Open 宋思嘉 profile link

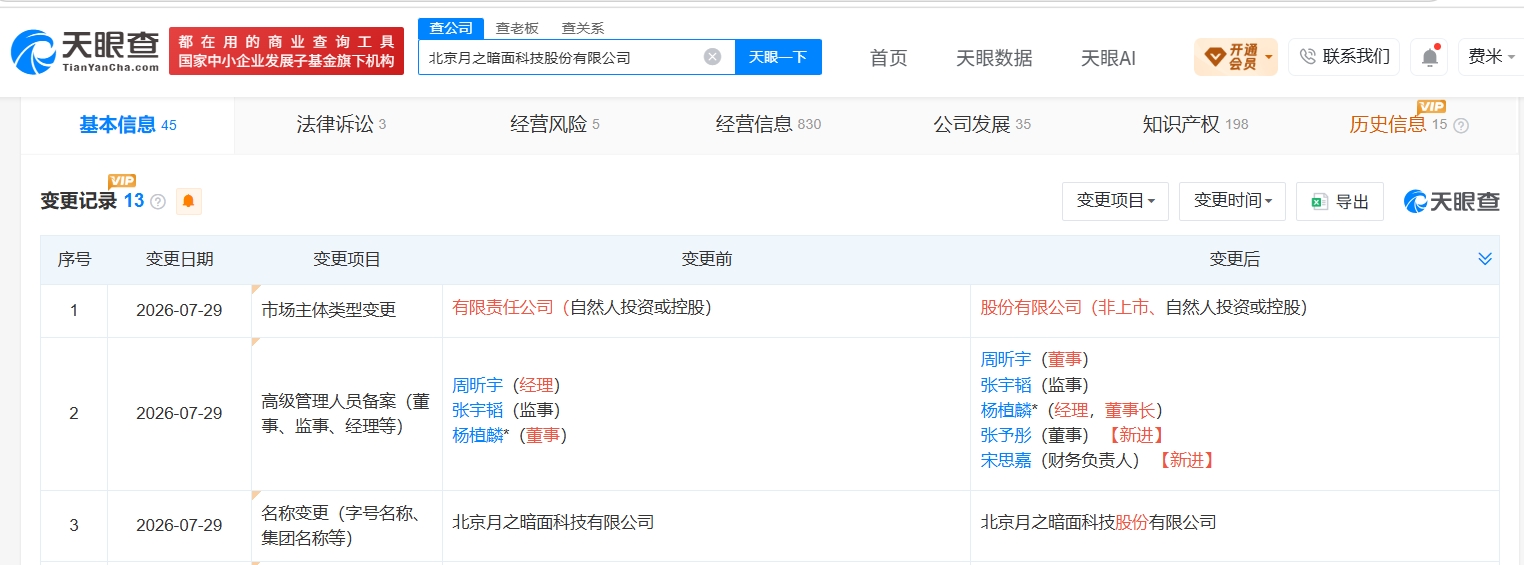(1006, 460)
